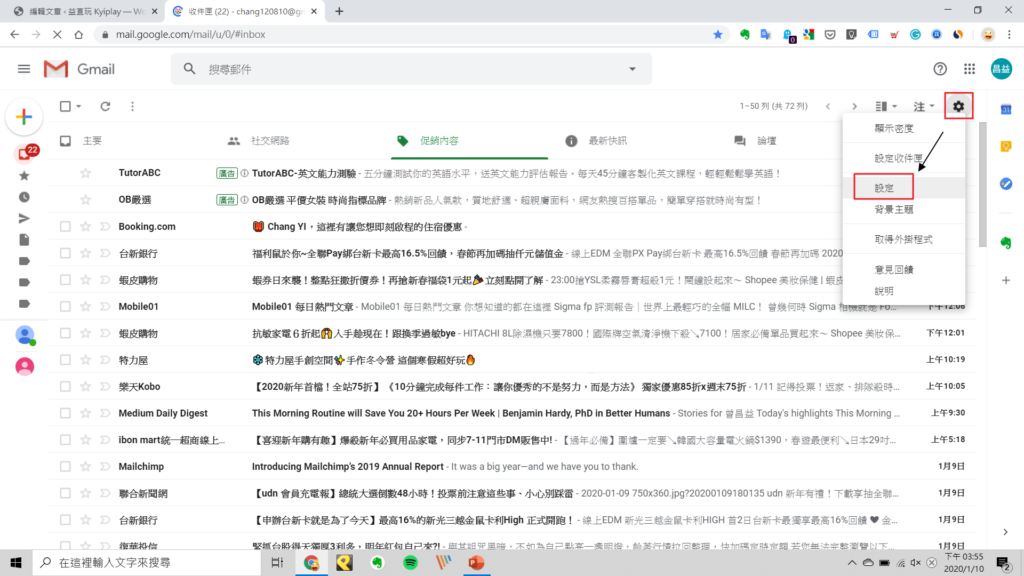
Task: Open the Google account avatar
Action: pyautogui.click(x=1000, y=69)
